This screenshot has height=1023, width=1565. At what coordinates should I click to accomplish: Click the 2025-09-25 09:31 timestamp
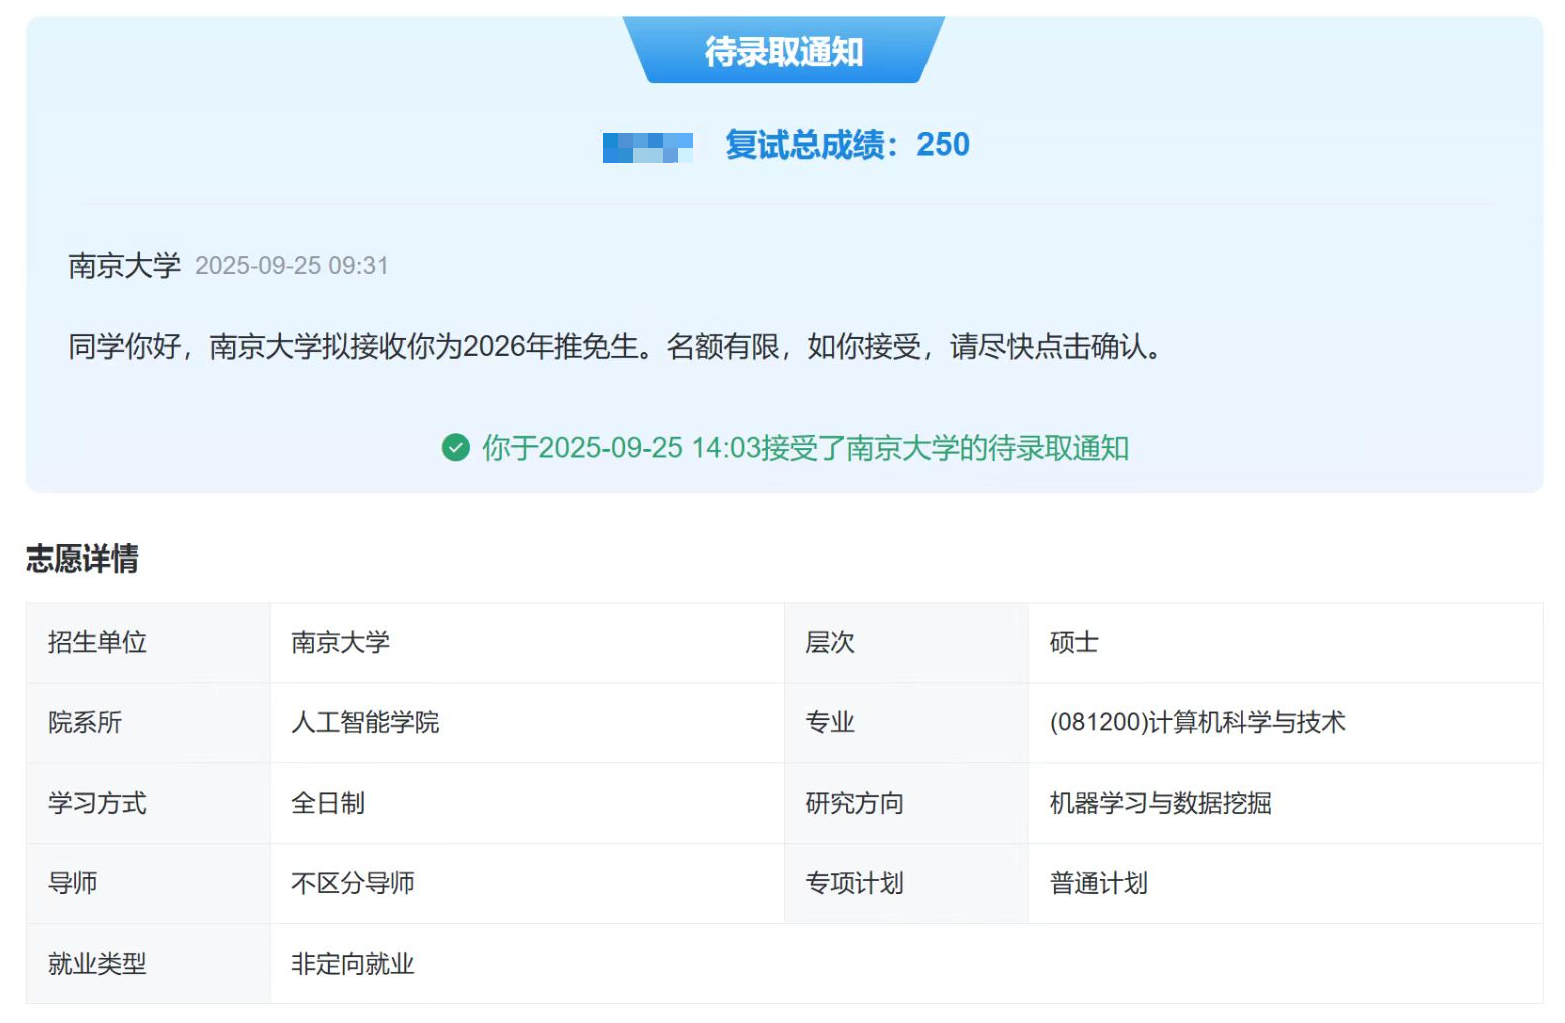tap(291, 266)
